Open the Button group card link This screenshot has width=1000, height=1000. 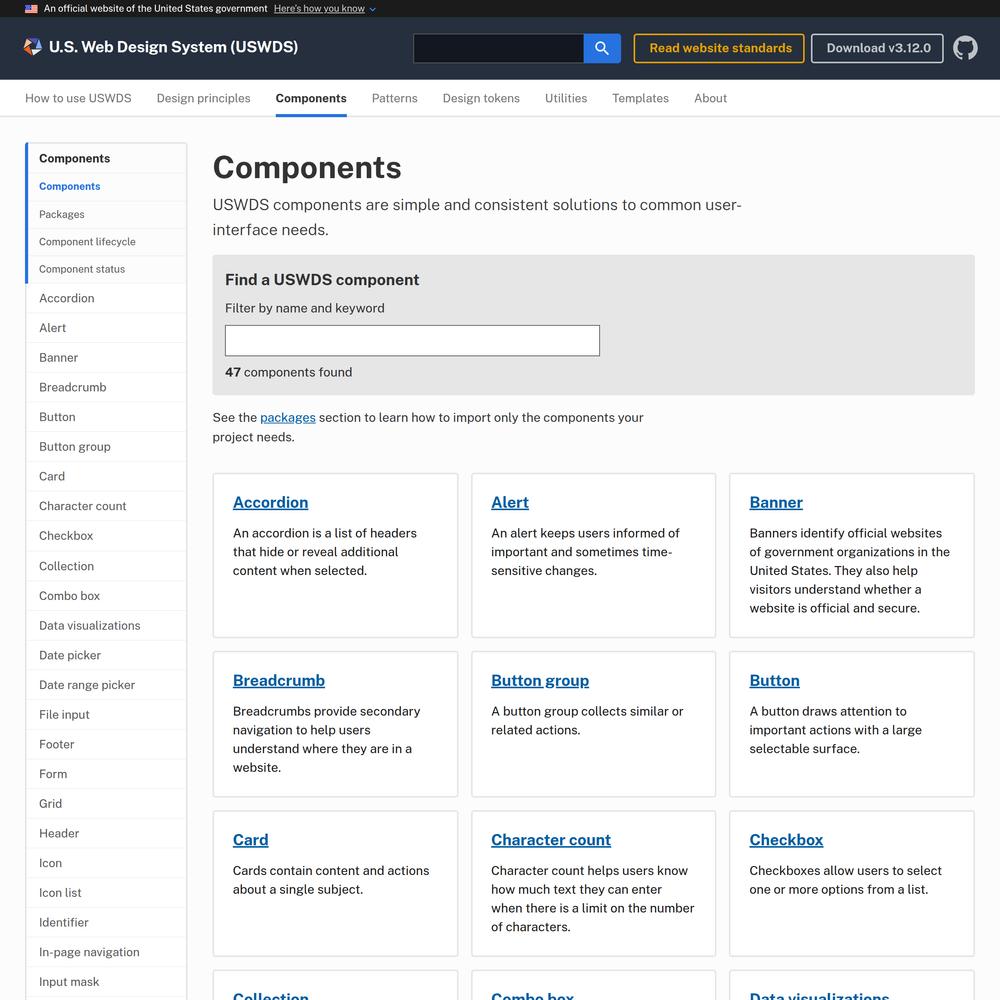[540, 680]
